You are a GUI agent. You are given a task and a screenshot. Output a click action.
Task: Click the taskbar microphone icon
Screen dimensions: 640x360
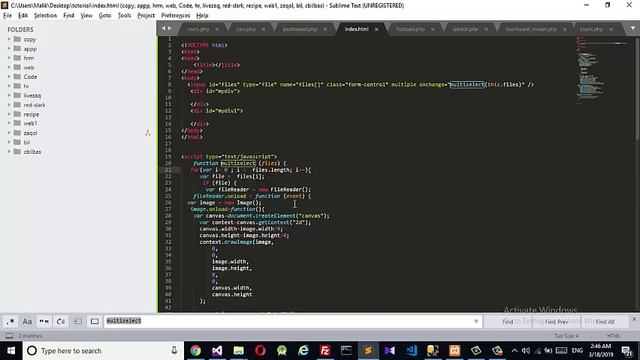(x=174, y=351)
